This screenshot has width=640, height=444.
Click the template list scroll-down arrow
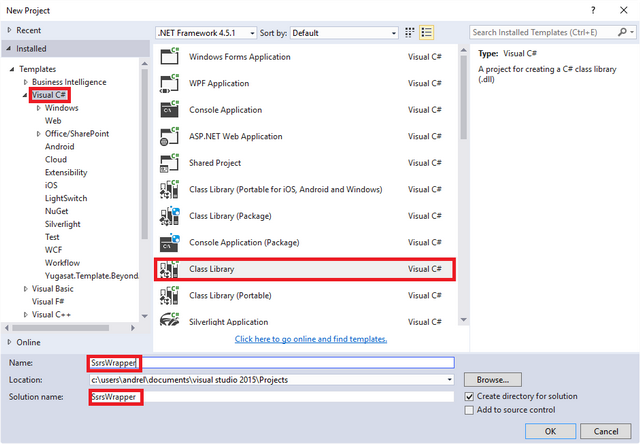pyautogui.click(x=463, y=320)
